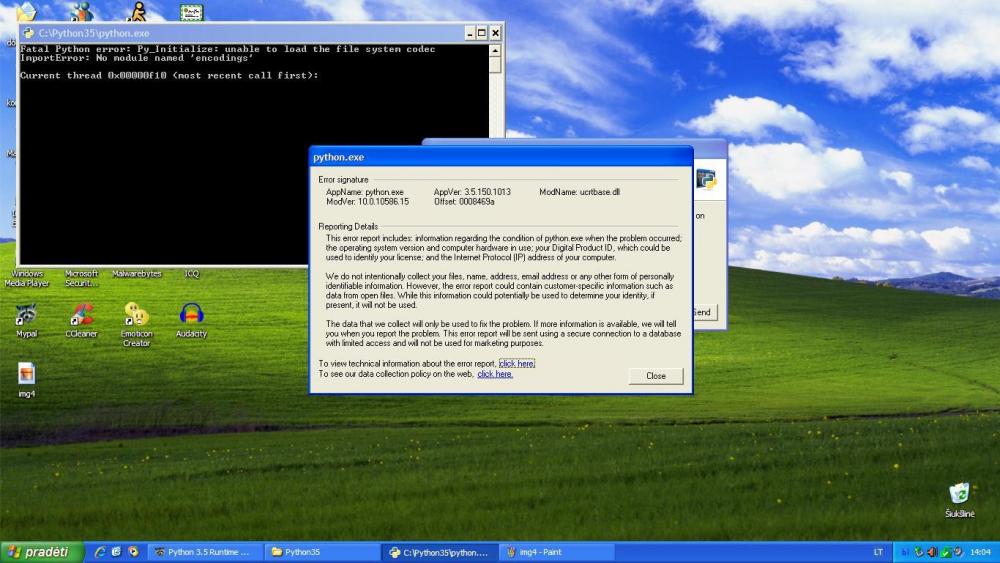The width and height of the screenshot is (1000, 563).
Task: Click the Send button behind the dialog
Action: tap(702, 313)
